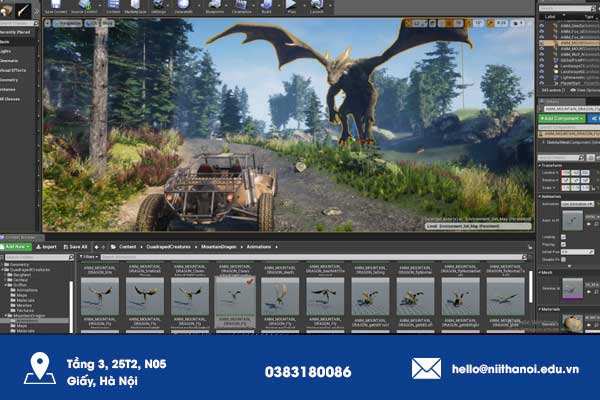
Task: Collapse the Griffon folder in tree
Action: 6,285
